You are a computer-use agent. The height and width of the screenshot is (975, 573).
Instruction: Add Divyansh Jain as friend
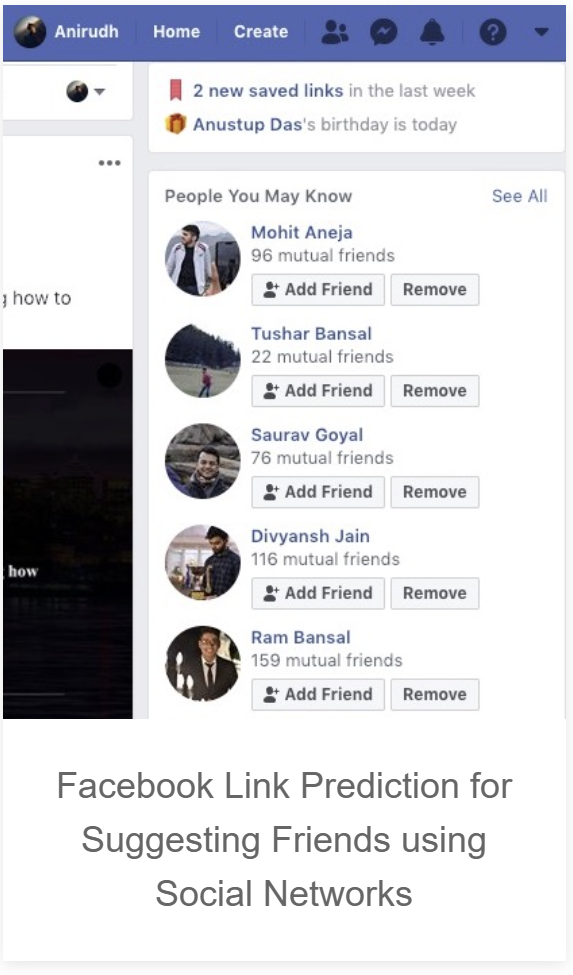pyautogui.click(x=318, y=593)
